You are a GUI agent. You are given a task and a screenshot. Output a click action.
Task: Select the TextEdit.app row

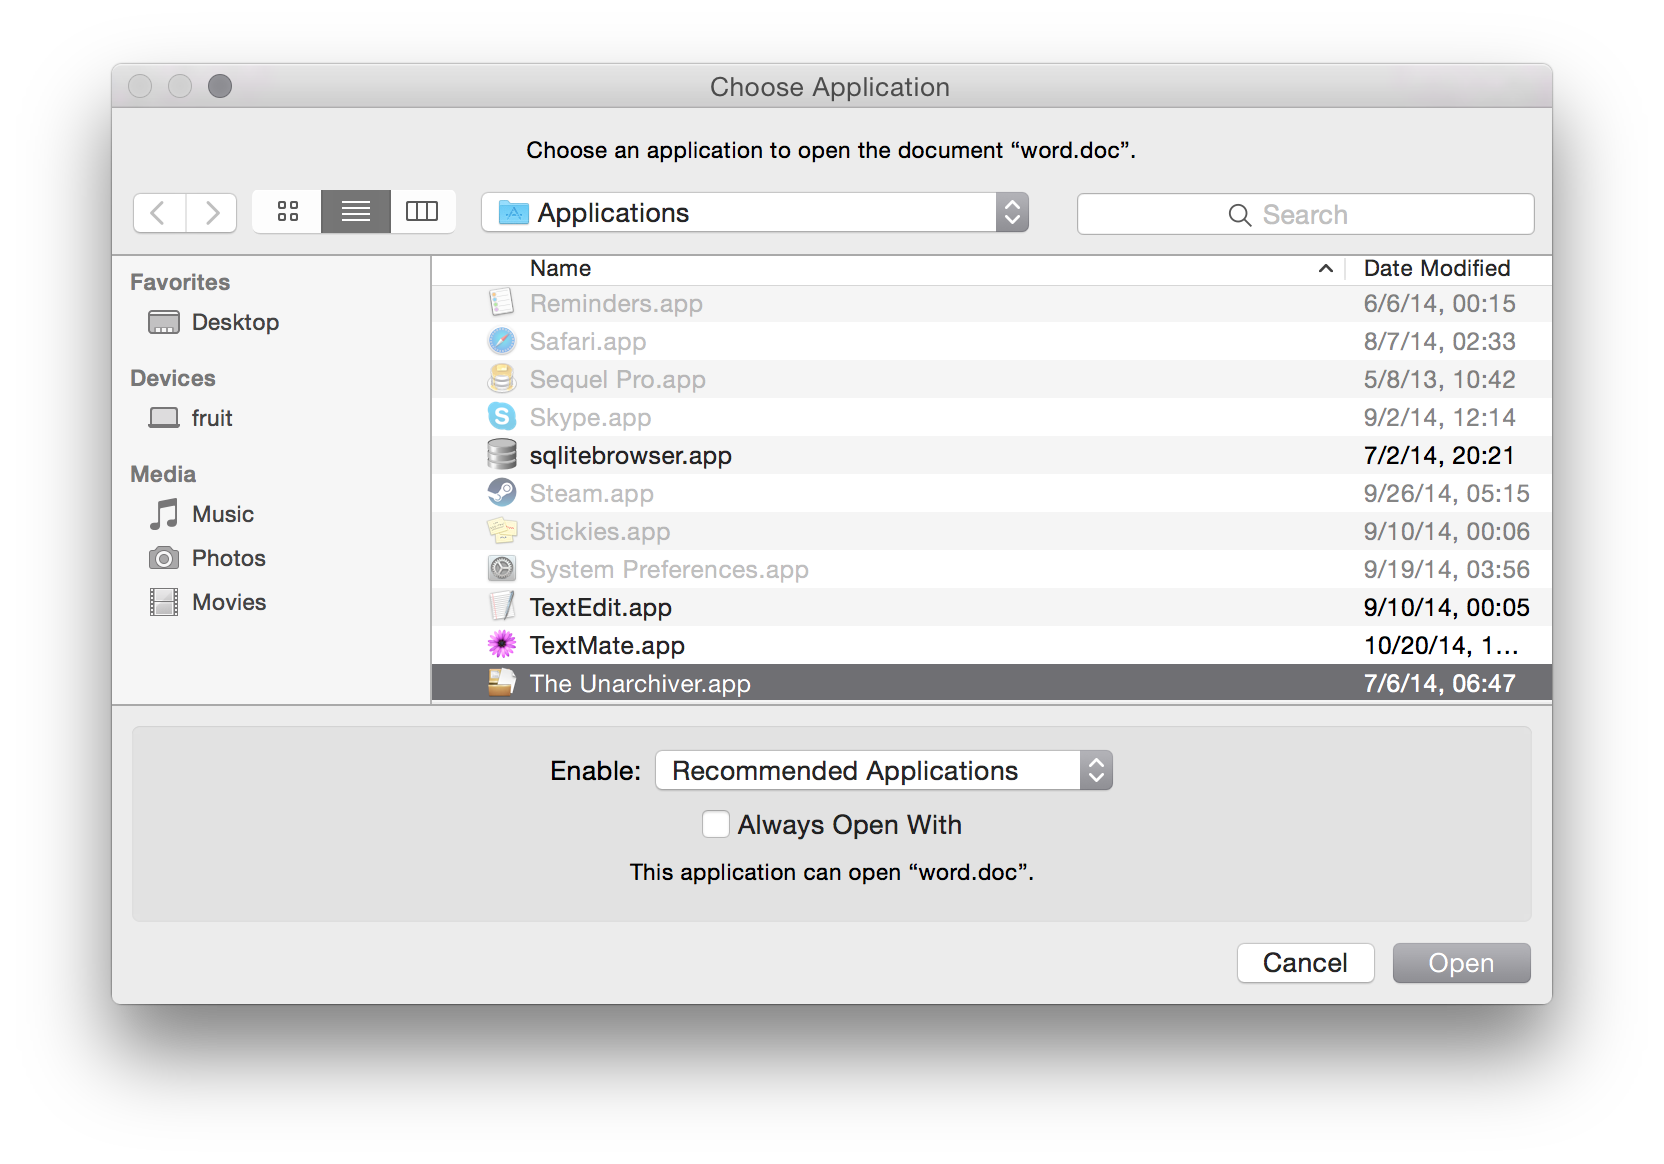[992, 607]
